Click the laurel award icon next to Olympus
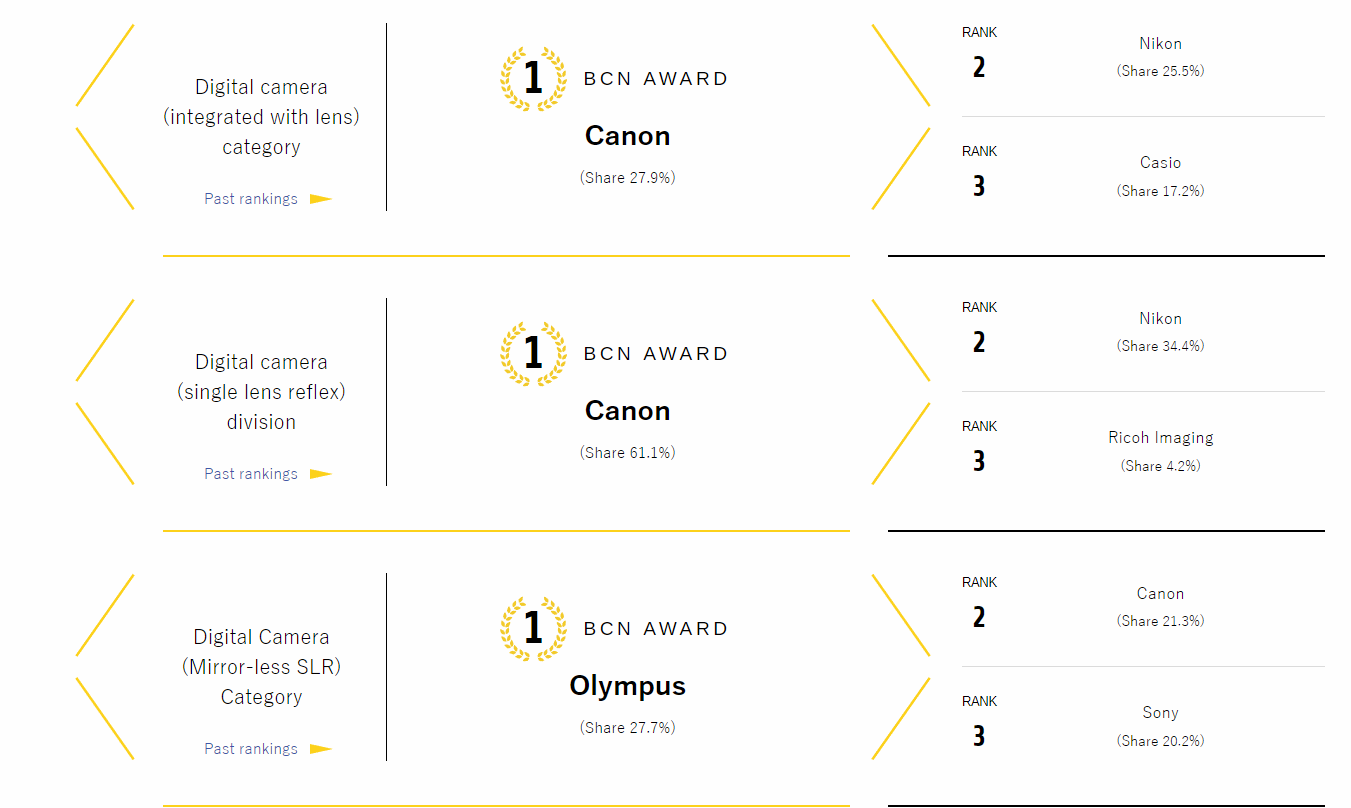Image resolution: width=1351 pixels, height=808 pixels. [x=533, y=628]
